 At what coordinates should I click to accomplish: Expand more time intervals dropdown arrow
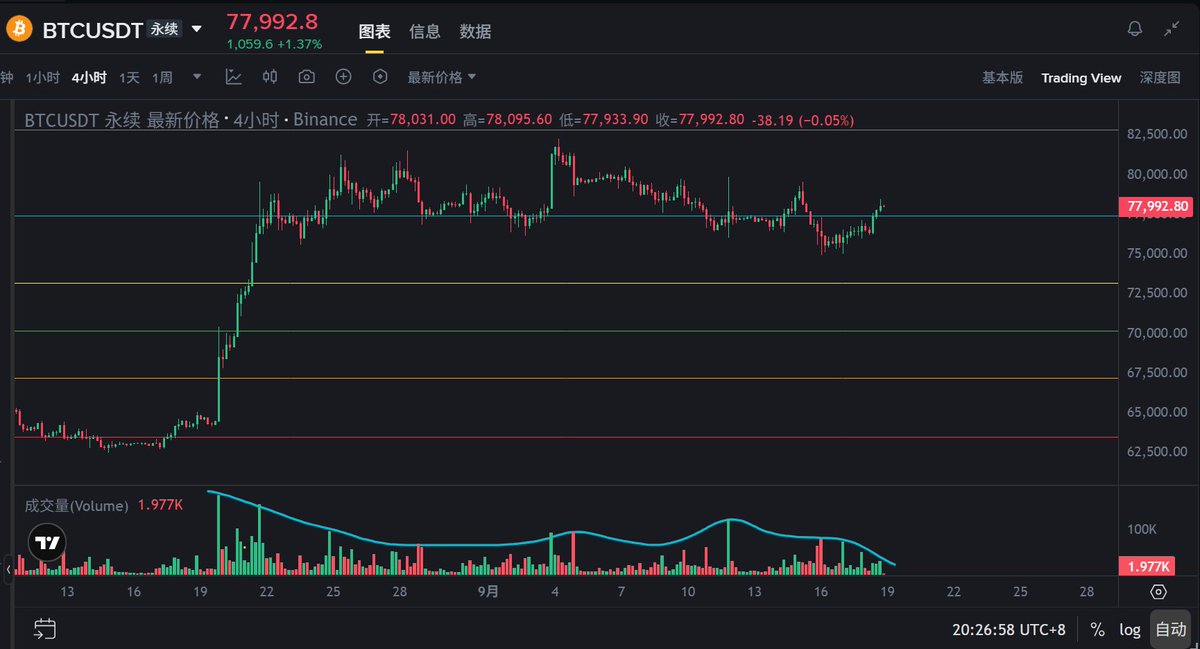pos(197,77)
